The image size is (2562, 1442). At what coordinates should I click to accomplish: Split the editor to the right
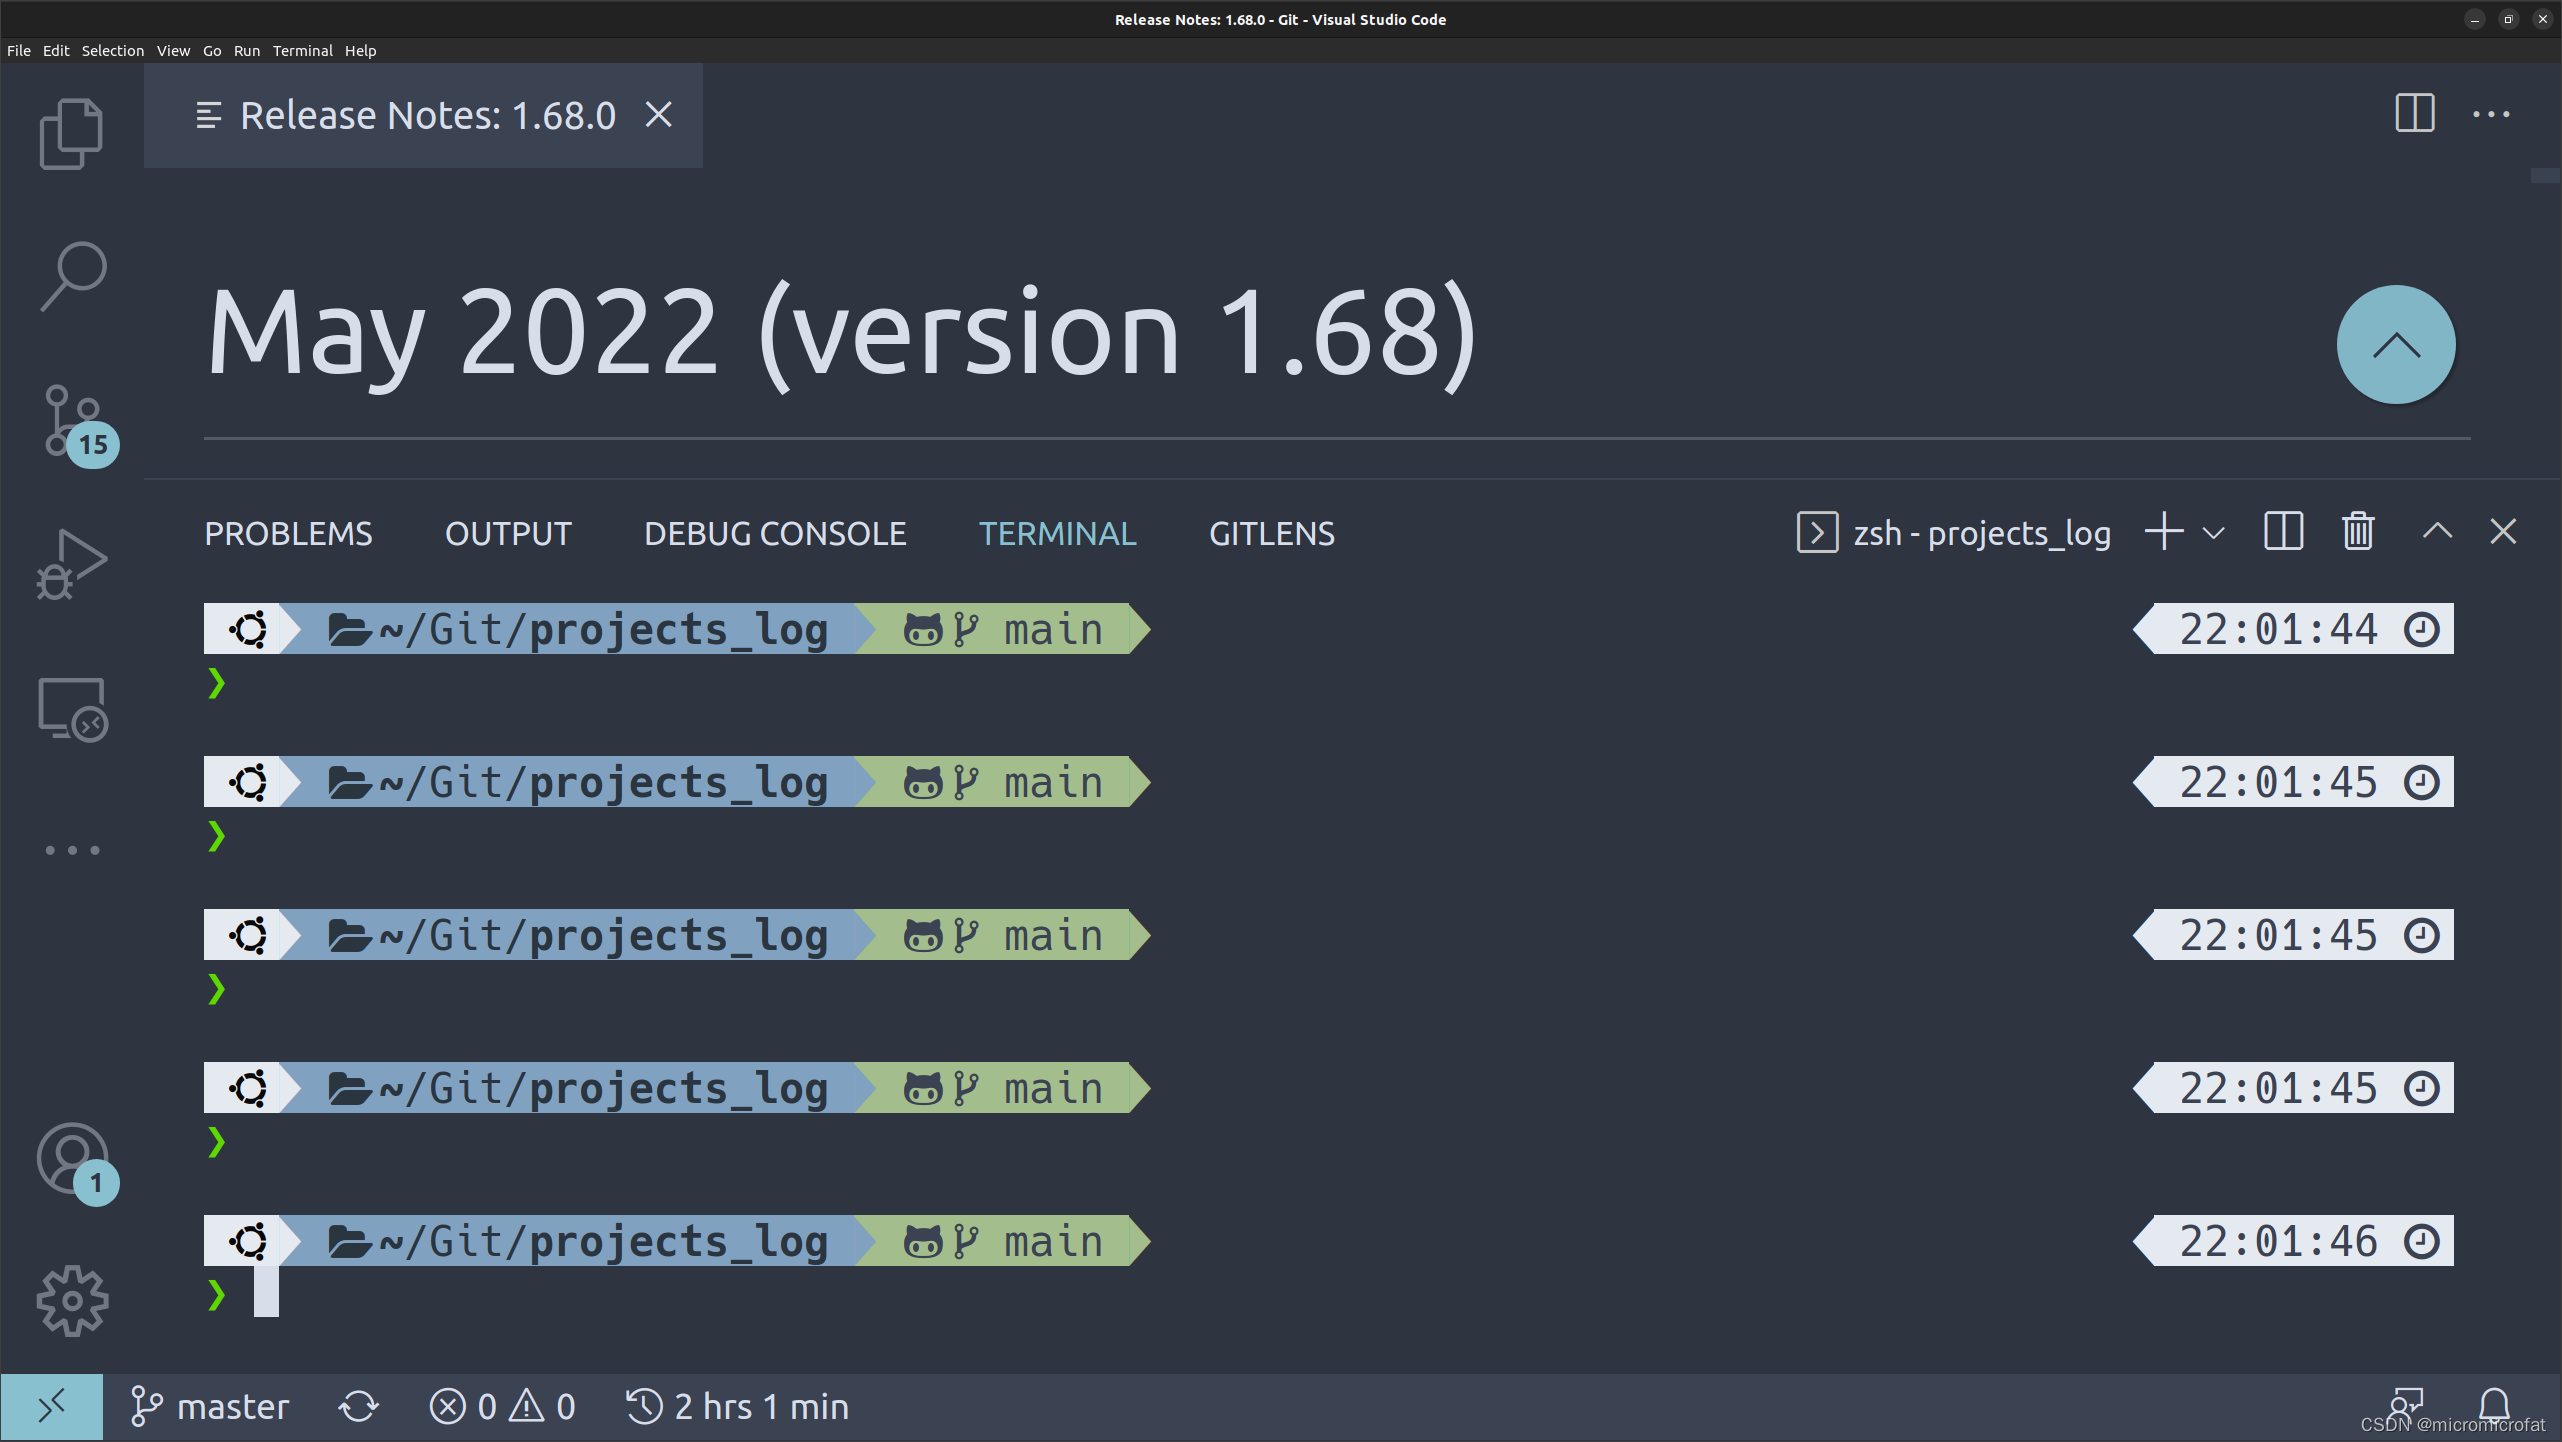[x=2414, y=113]
